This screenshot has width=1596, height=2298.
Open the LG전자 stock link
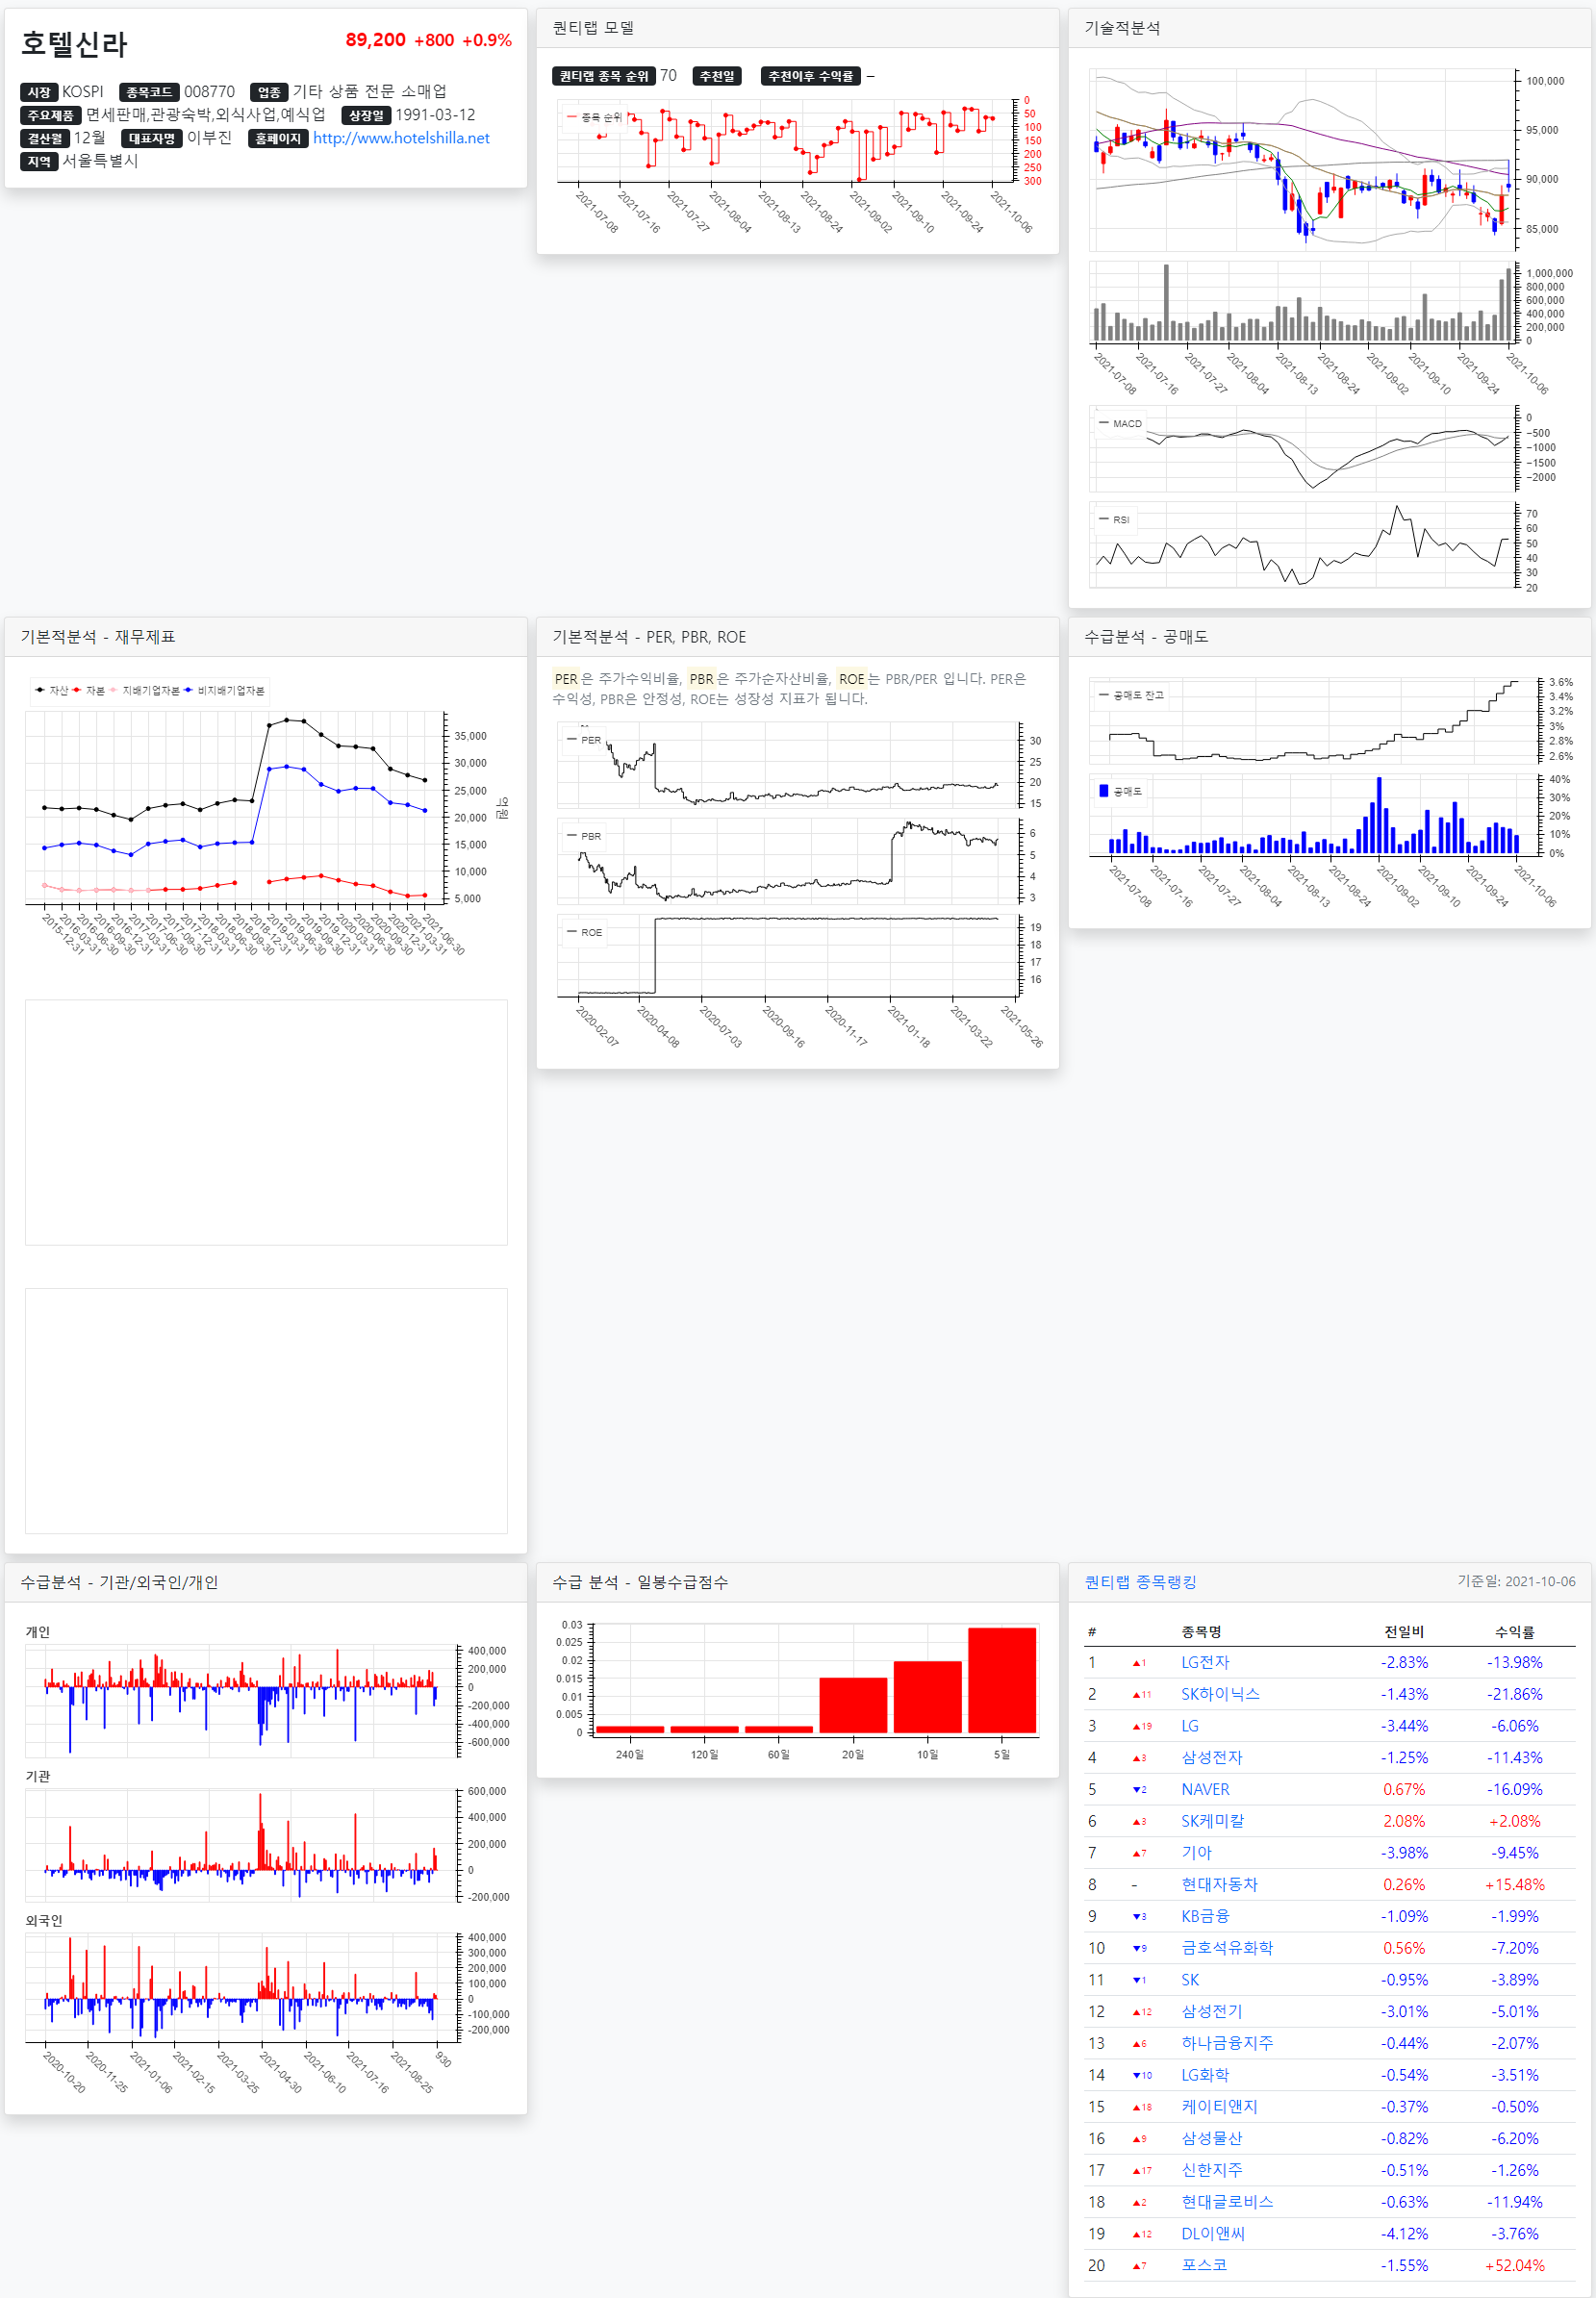coord(1205,1662)
